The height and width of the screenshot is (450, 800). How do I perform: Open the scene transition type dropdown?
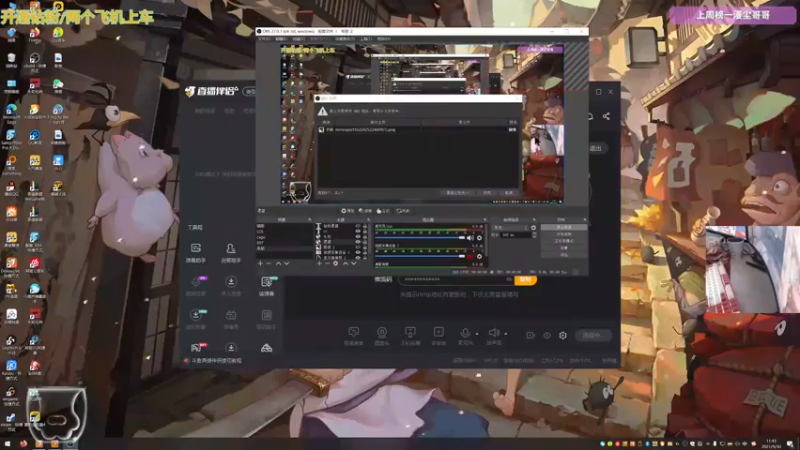click(x=510, y=227)
